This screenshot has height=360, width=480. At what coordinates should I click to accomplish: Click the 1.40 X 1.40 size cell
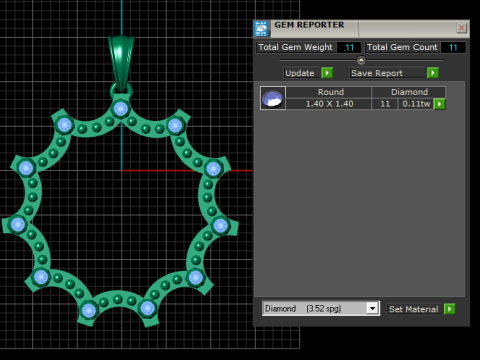point(329,104)
